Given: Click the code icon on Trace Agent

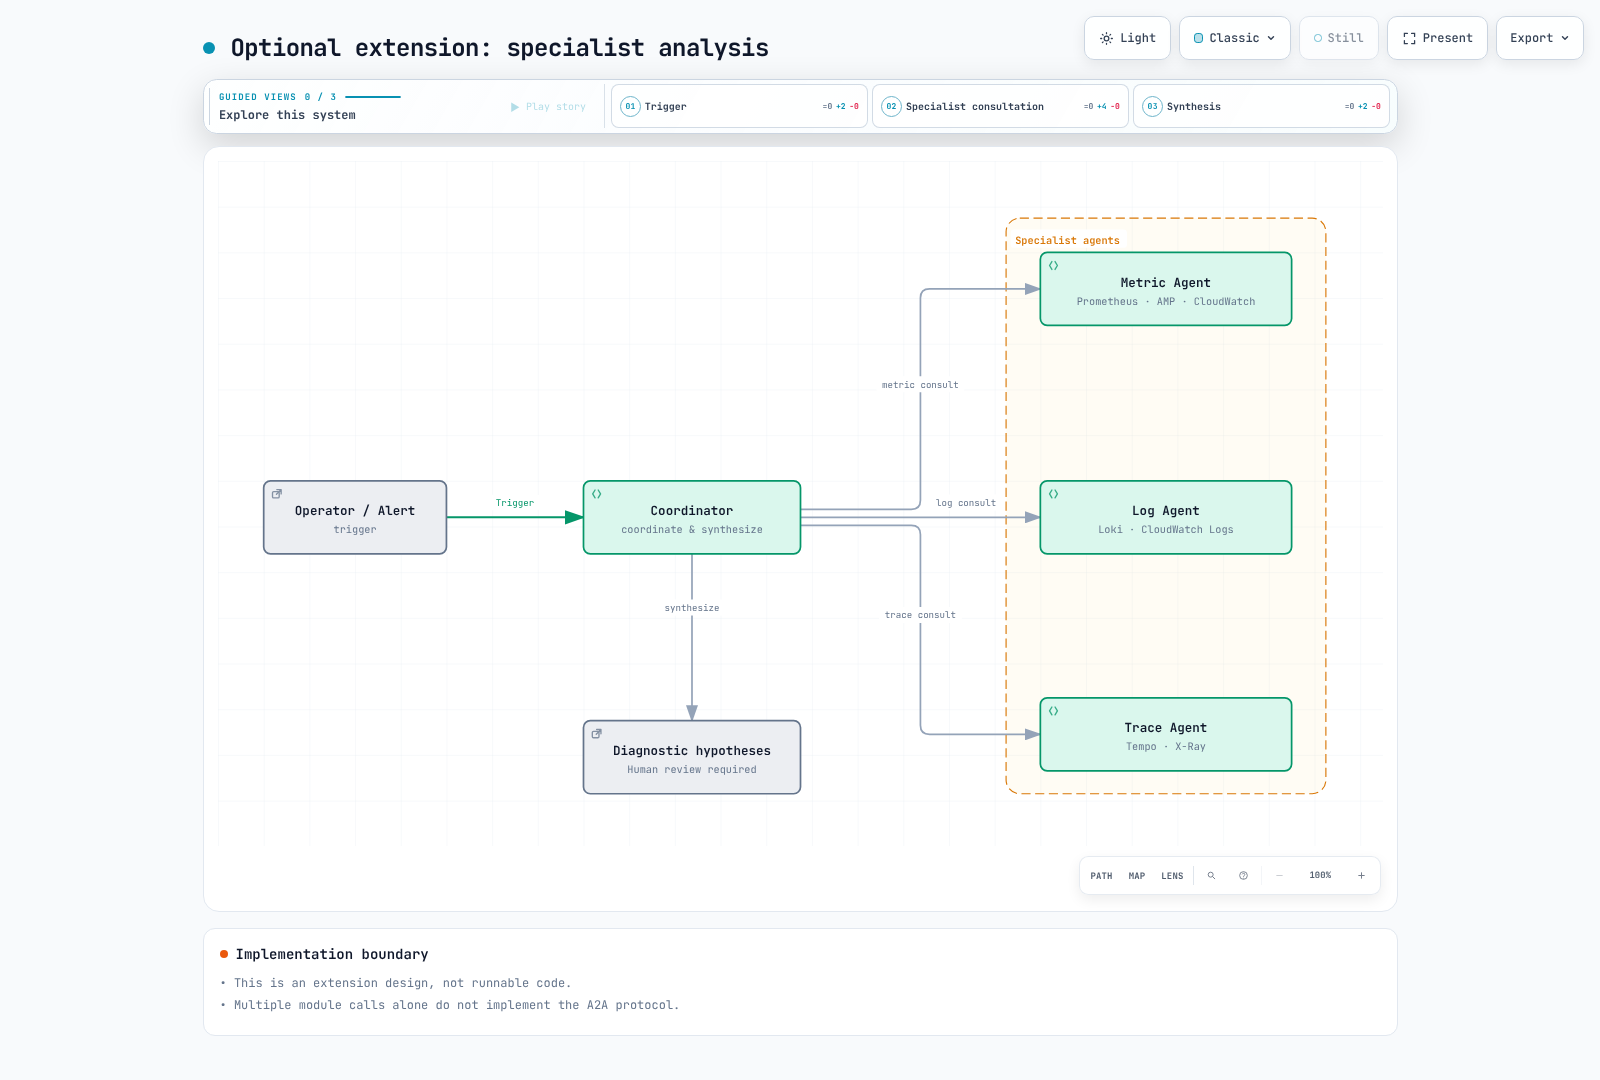Looking at the screenshot, I should pos(1054,711).
